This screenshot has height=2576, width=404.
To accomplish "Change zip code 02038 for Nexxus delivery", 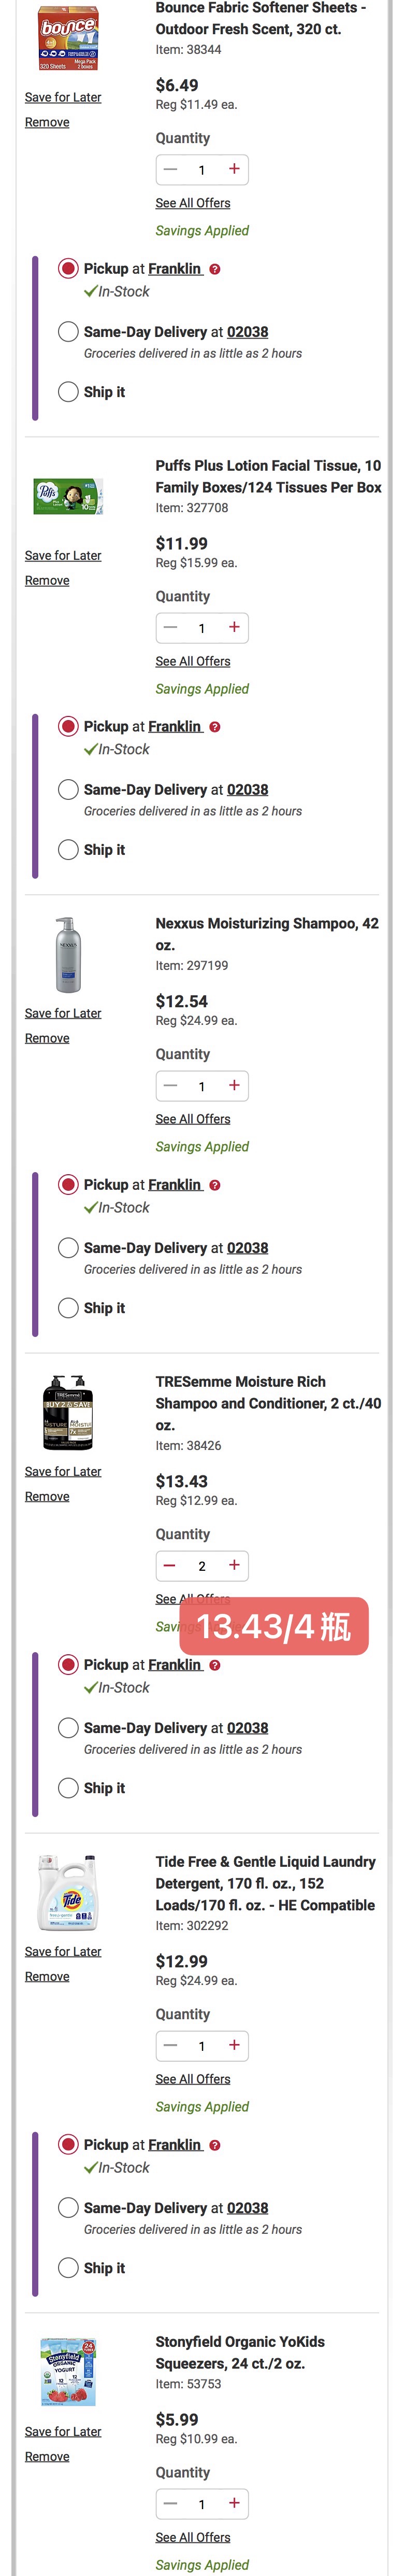I will 247,1247.
